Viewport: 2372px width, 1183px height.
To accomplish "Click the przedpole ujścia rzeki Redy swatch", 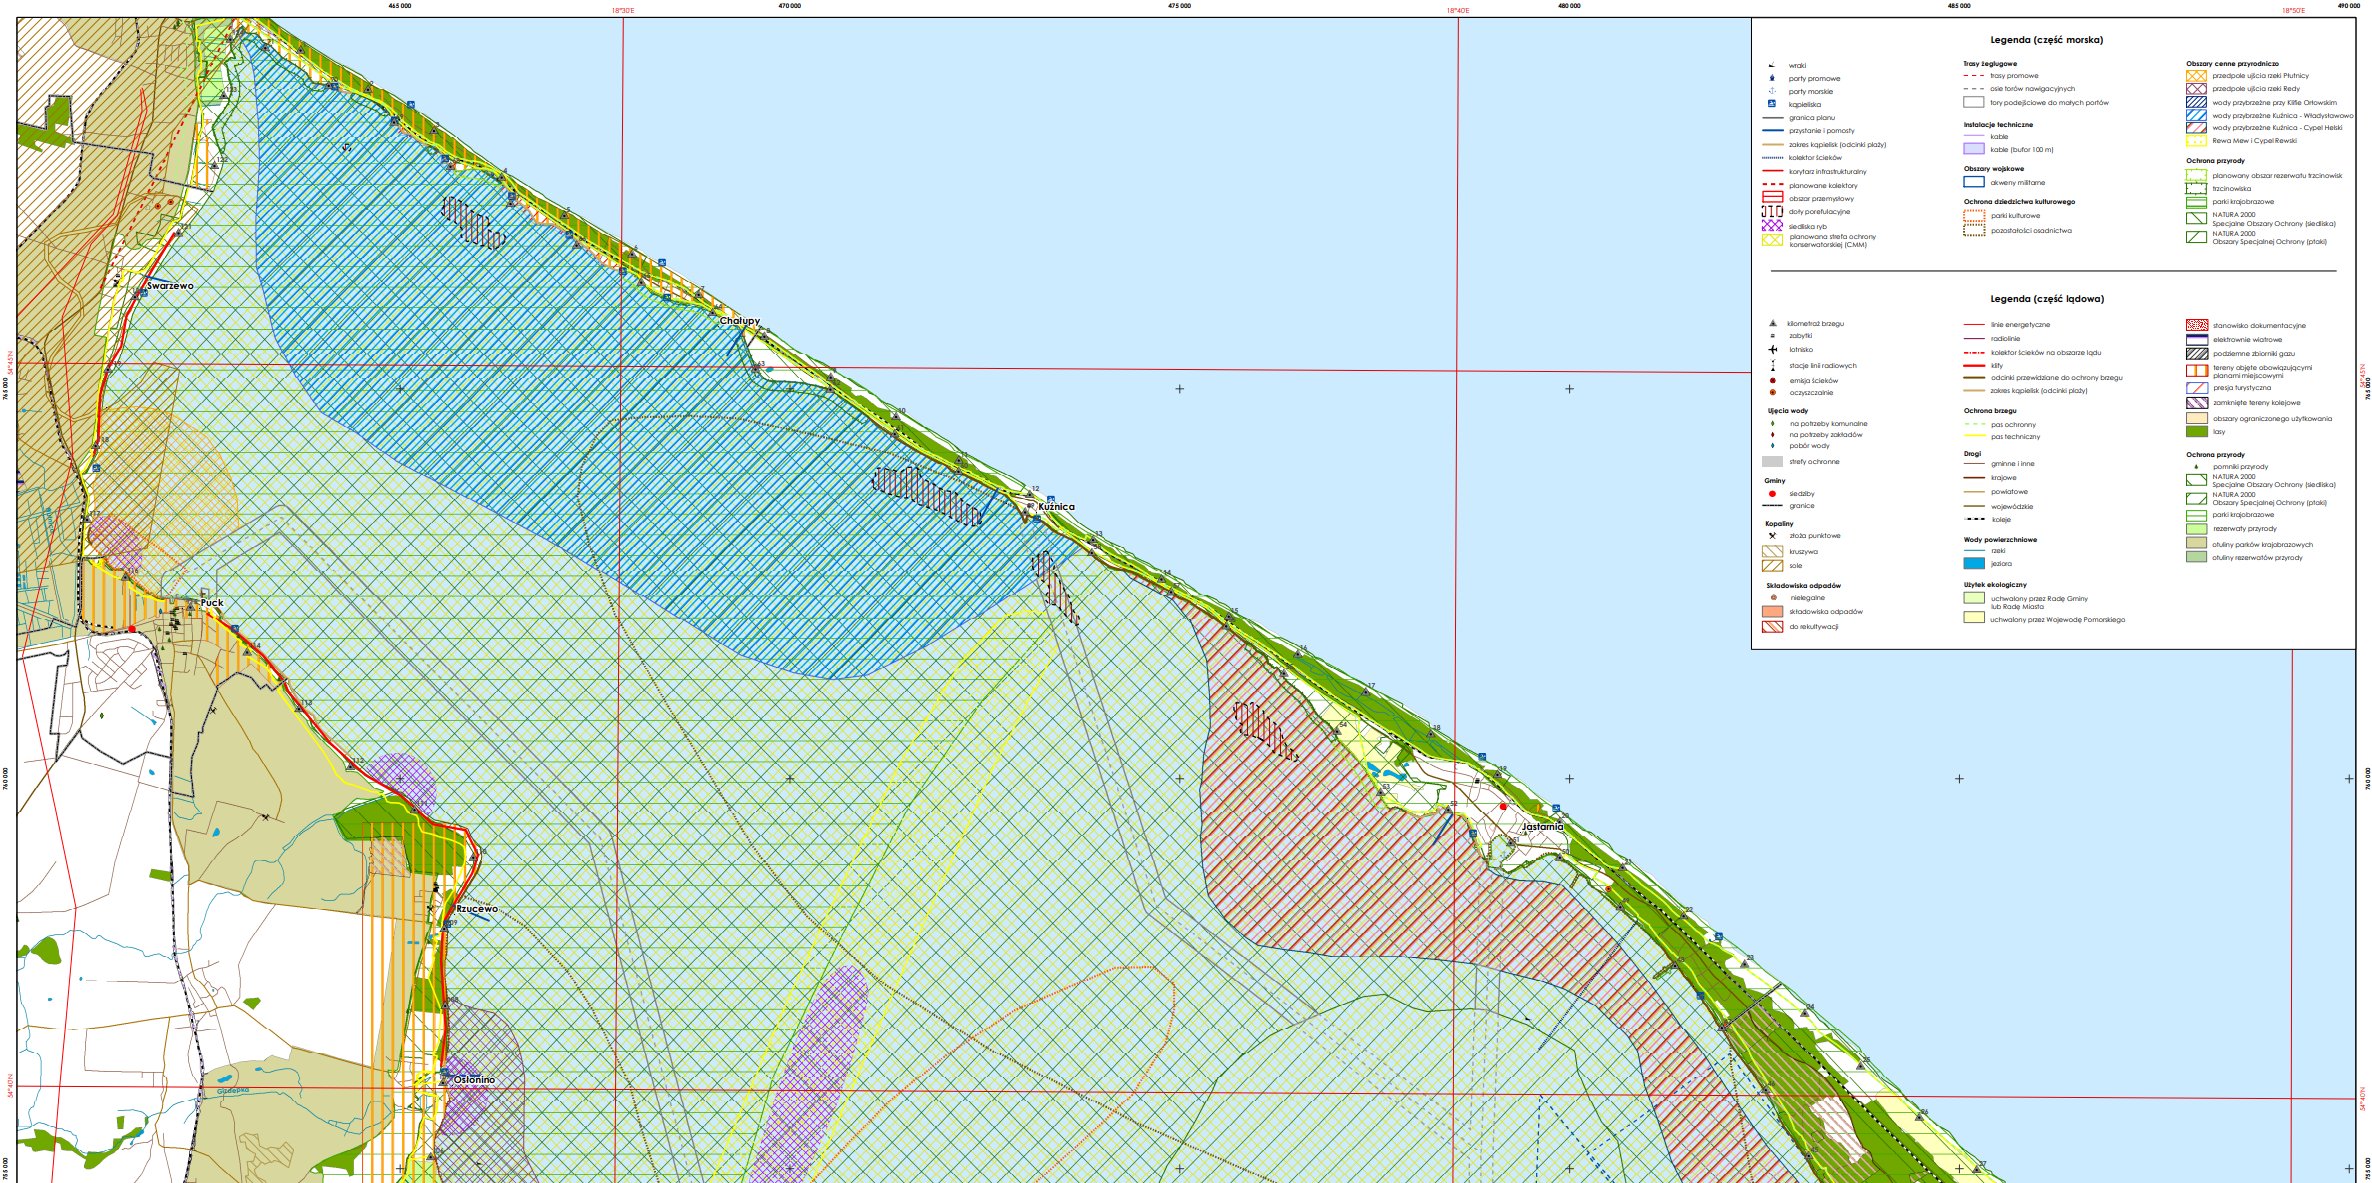I will click(2196, 88).
